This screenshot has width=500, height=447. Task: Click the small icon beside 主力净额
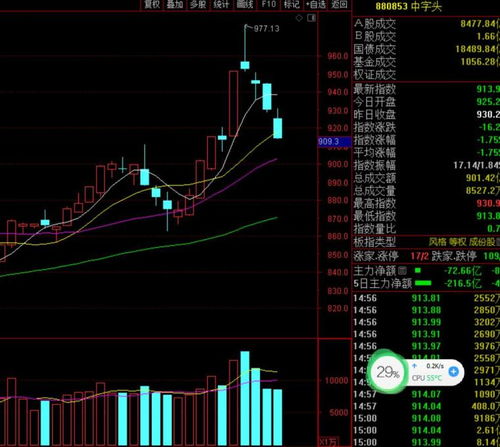pyautogui.click(x=402, y=271)
